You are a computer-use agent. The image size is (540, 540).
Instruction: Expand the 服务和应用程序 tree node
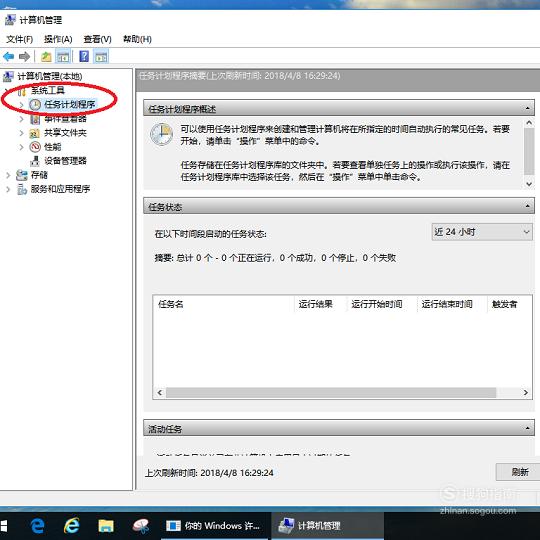coord(8,189)
